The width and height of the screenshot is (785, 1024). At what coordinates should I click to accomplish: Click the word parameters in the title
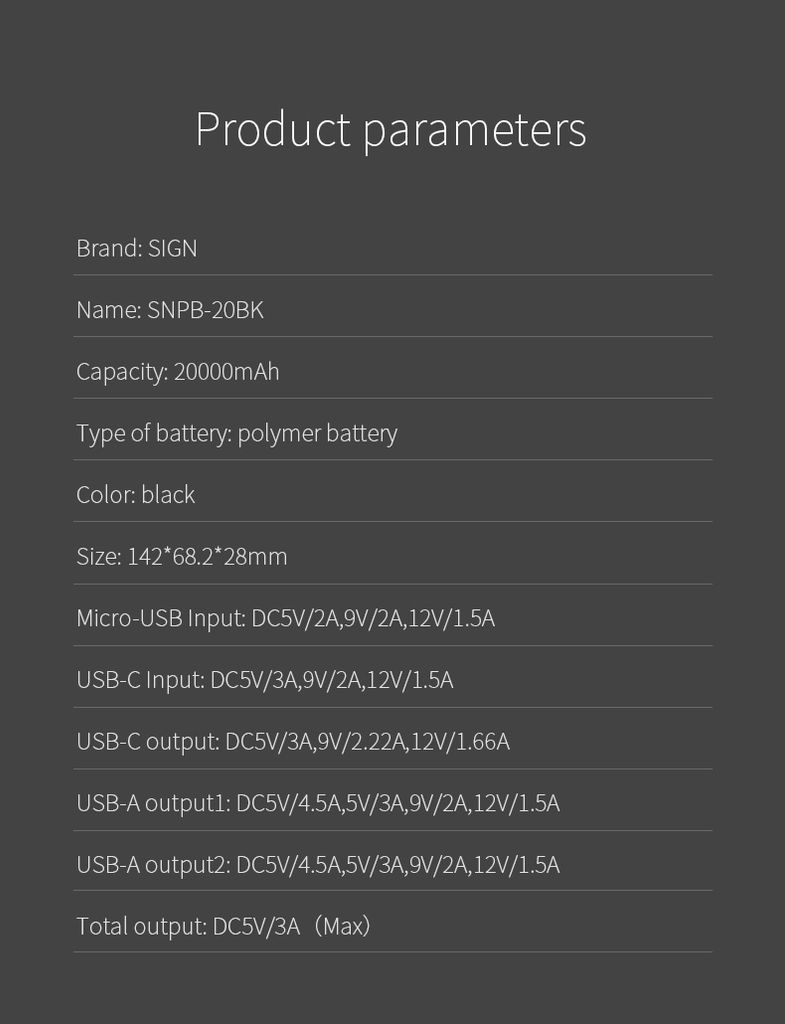click(x=474, y=133)
